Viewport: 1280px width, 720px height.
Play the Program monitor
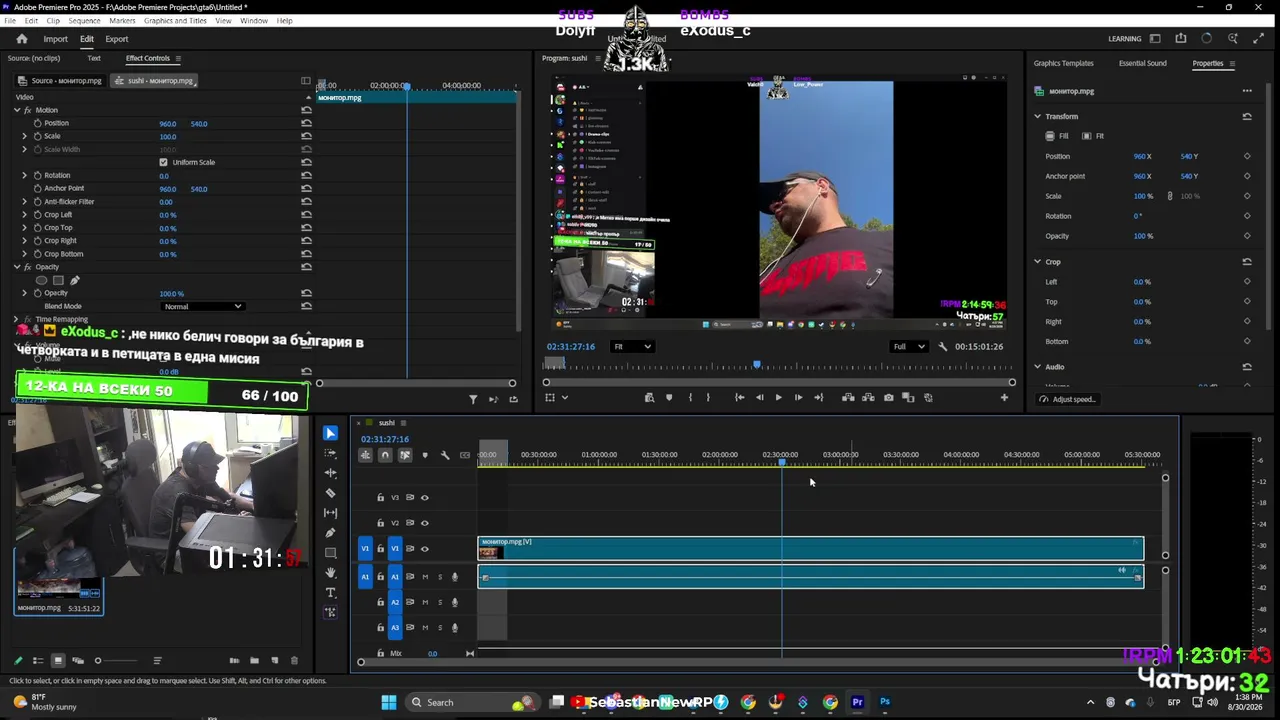[x=778, y=398]
